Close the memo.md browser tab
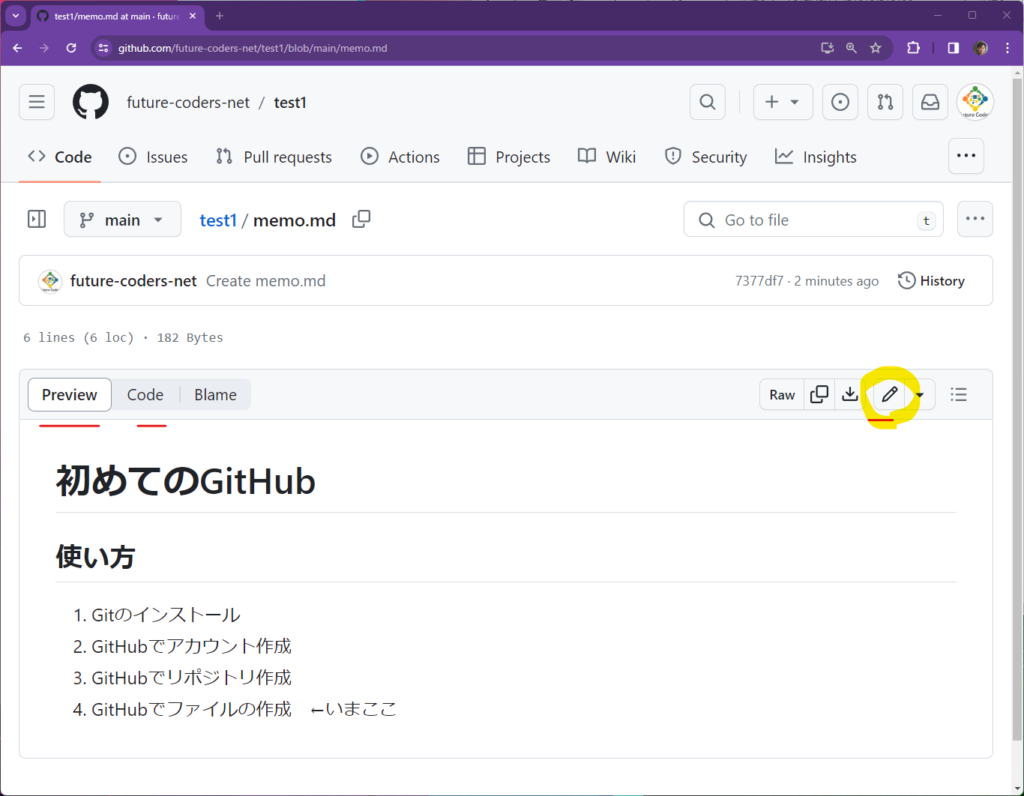Screen dimensions: 1024x796 pyautogui.click(x=193, y=16)
